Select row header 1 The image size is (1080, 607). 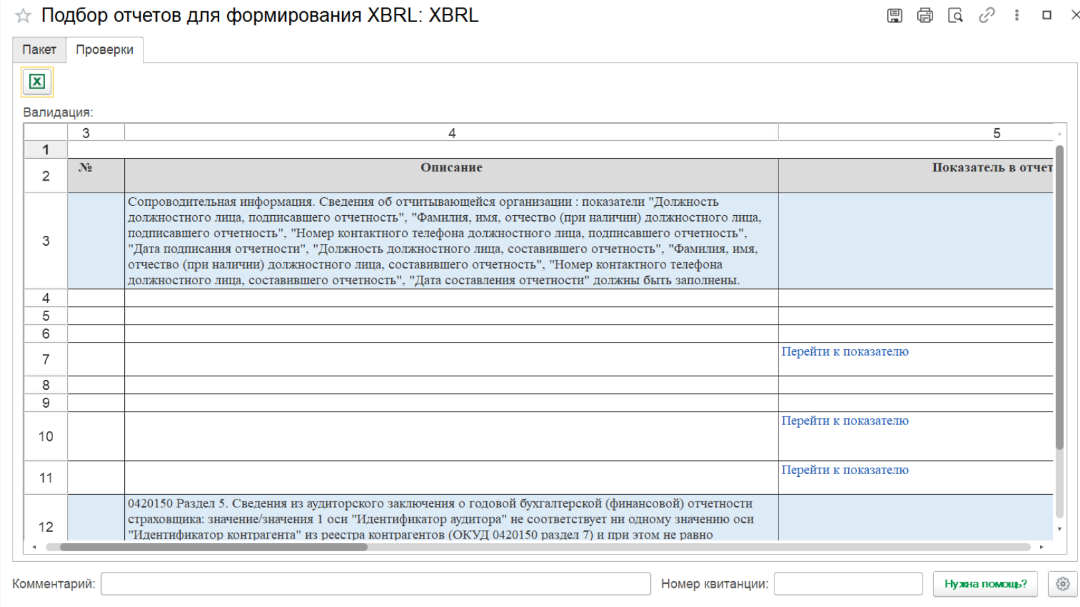[x=45, y=150]
